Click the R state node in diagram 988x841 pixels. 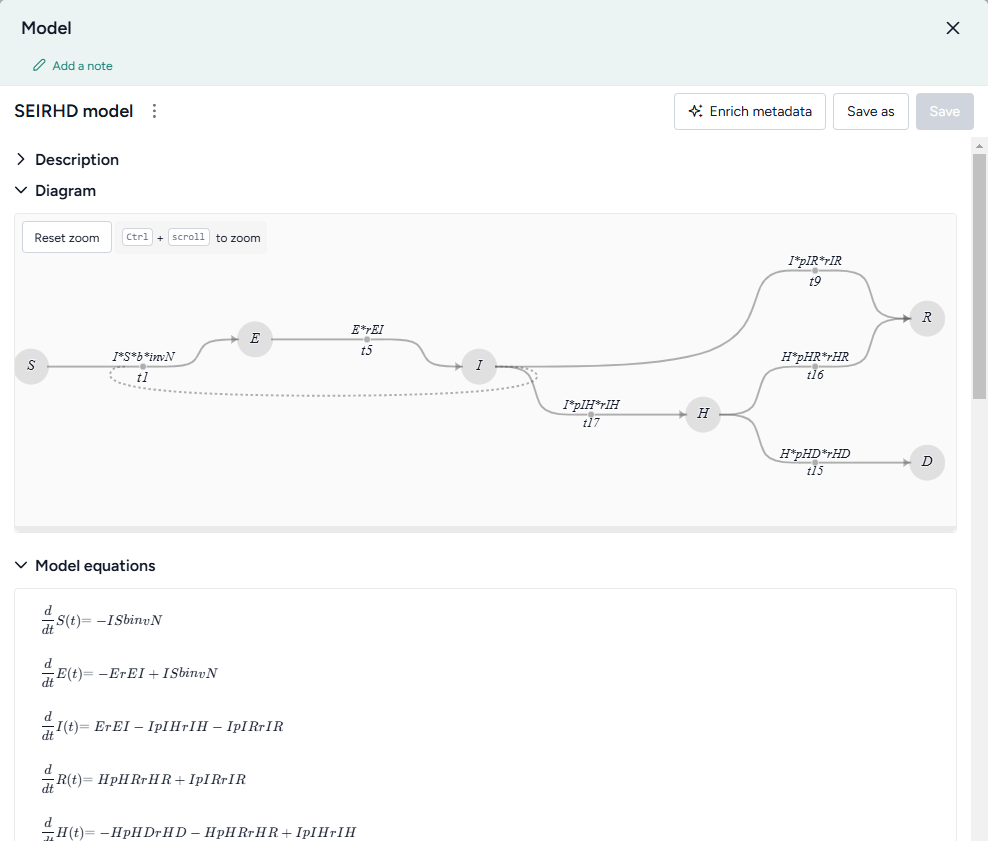coord(927,318)
